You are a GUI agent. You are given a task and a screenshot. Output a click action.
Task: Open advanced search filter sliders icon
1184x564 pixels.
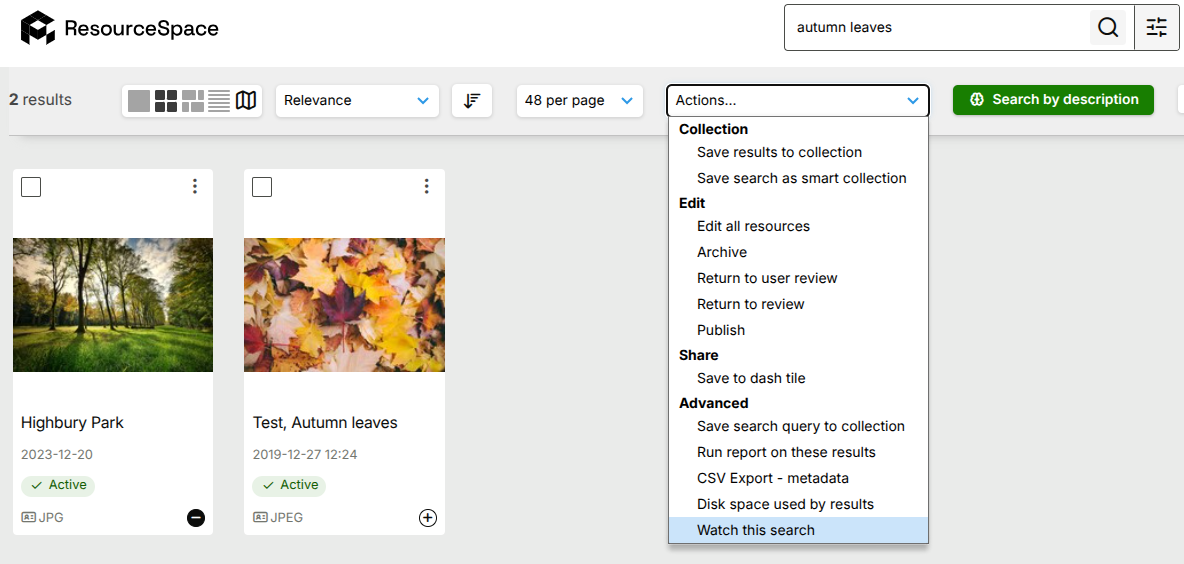(1157, 28)
